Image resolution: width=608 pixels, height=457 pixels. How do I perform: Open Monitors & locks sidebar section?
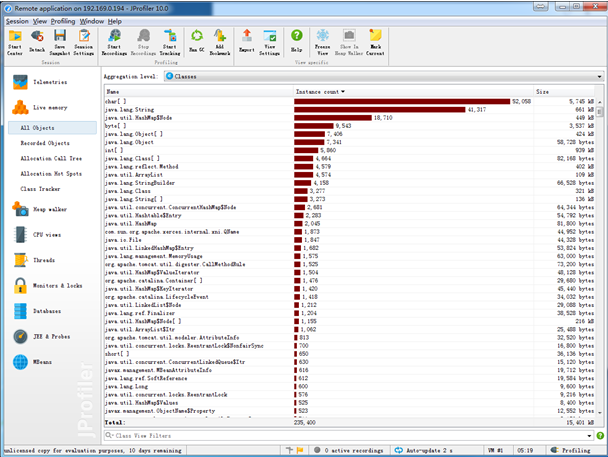[x=48, y=286]
